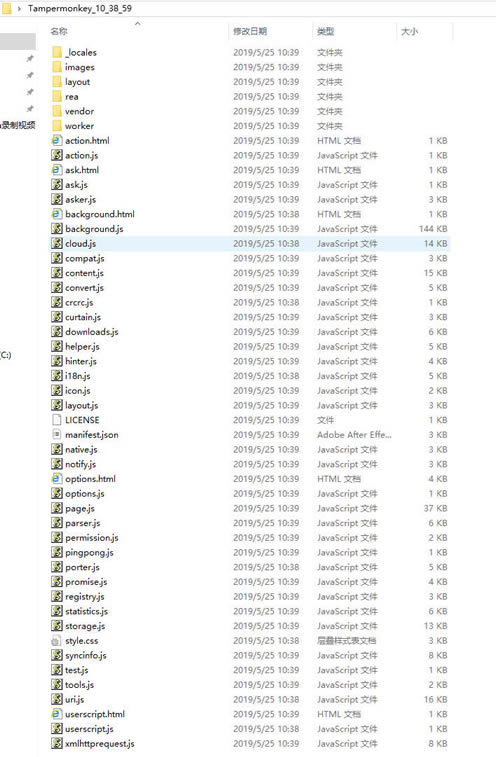Select the layout.js file name

(82, 405)
